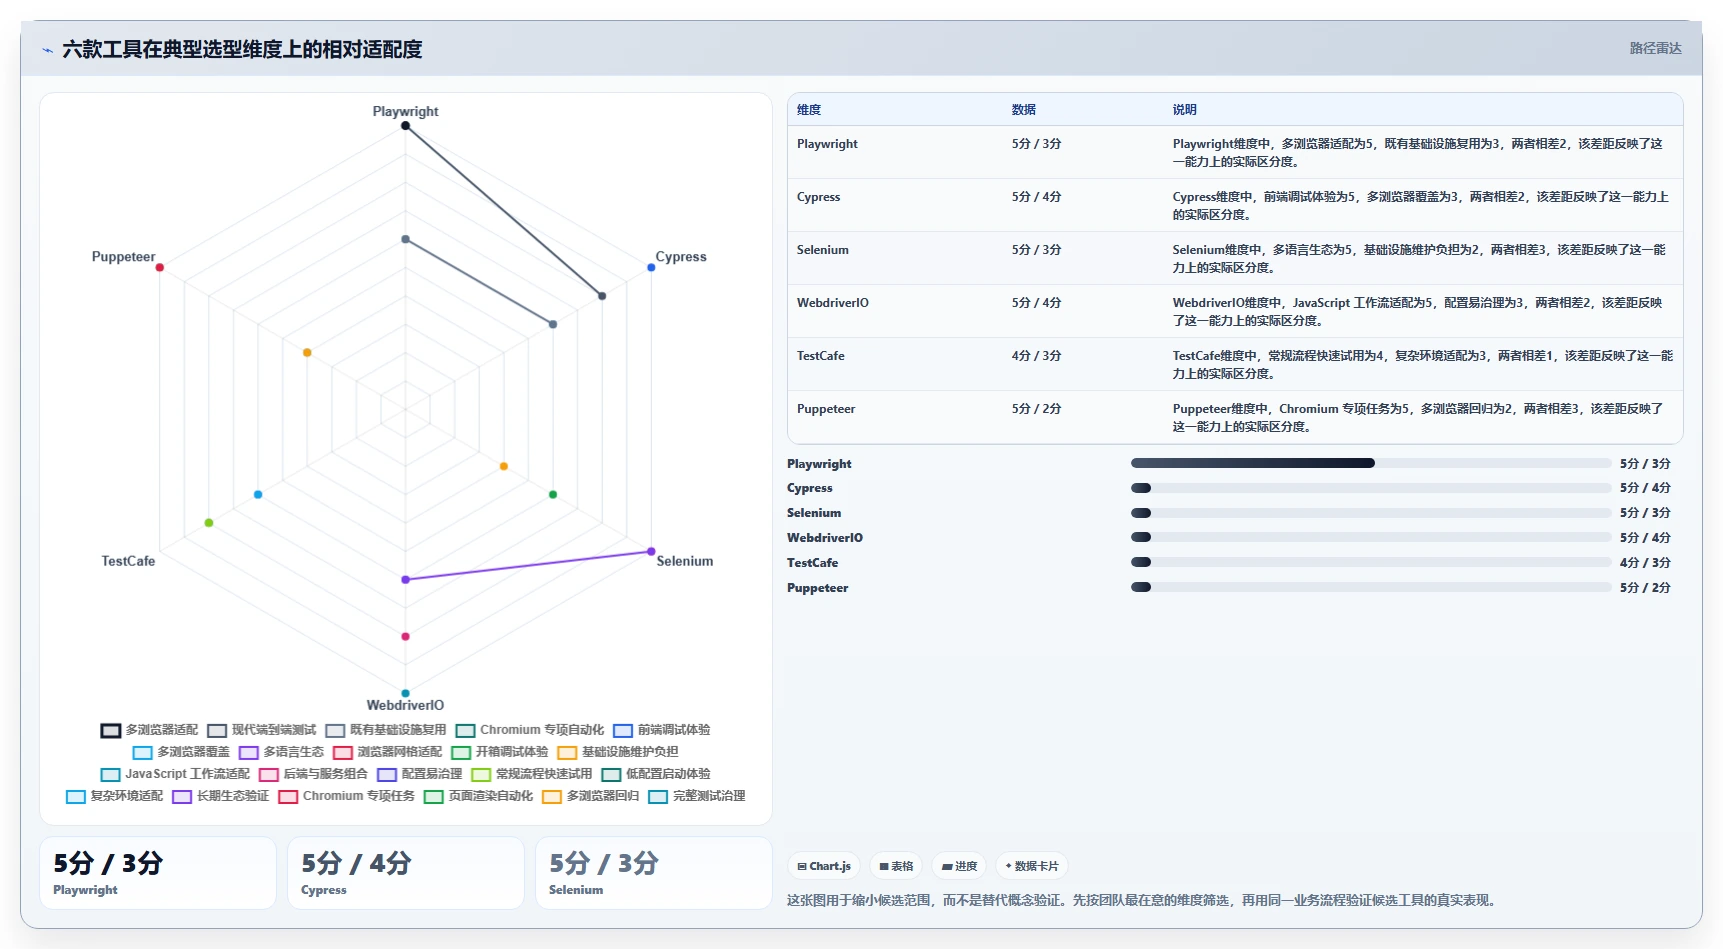This screenshot has height=949, width=1723.
Task: Toggle the 多语言生态 legend item
Action: pos(281,752)
